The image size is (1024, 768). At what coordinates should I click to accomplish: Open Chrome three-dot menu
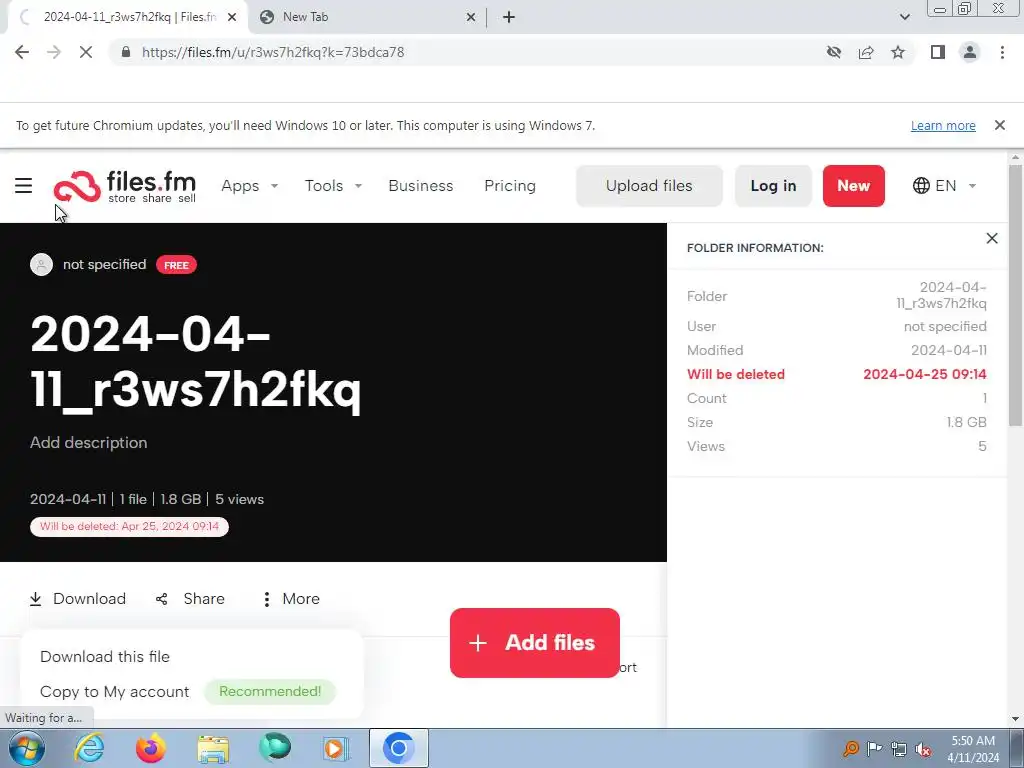pos(1002,52)
